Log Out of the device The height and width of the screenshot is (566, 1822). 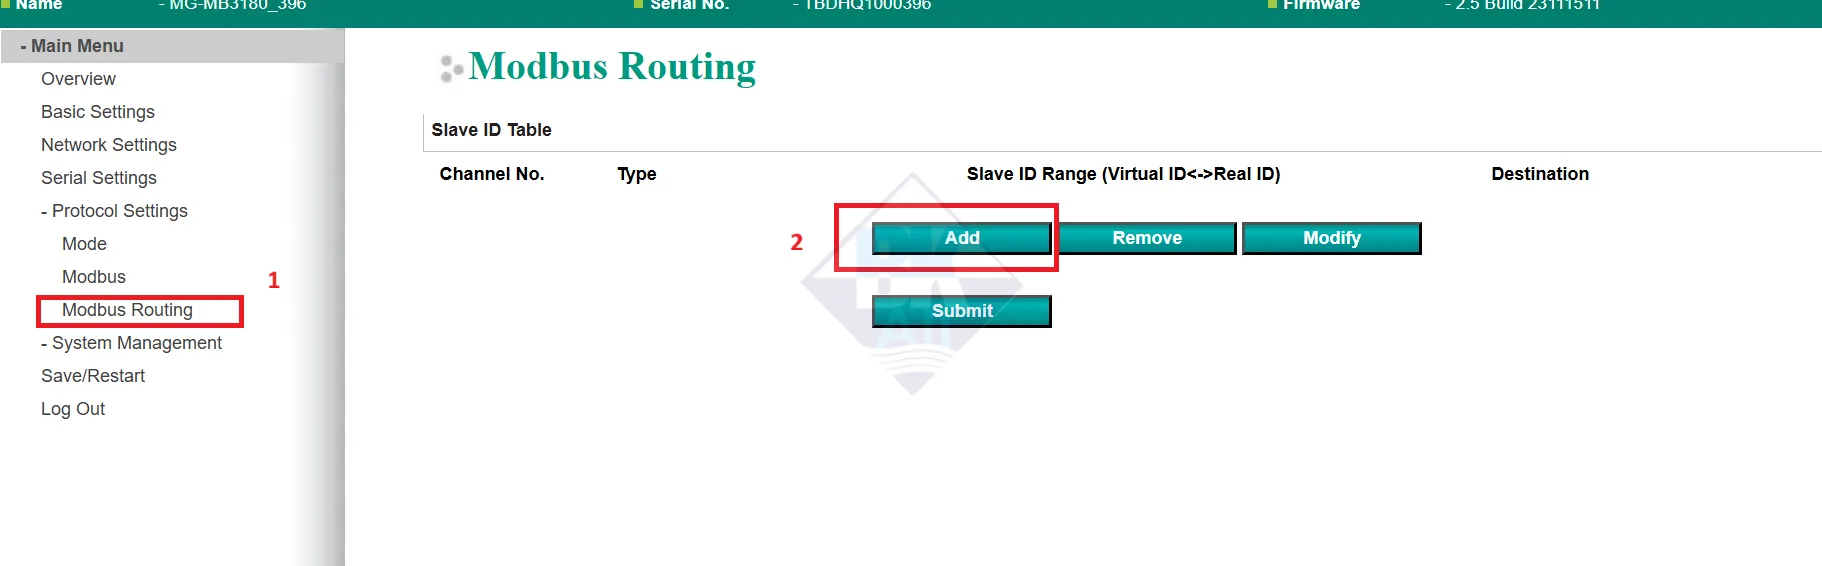tap(73, 409)
